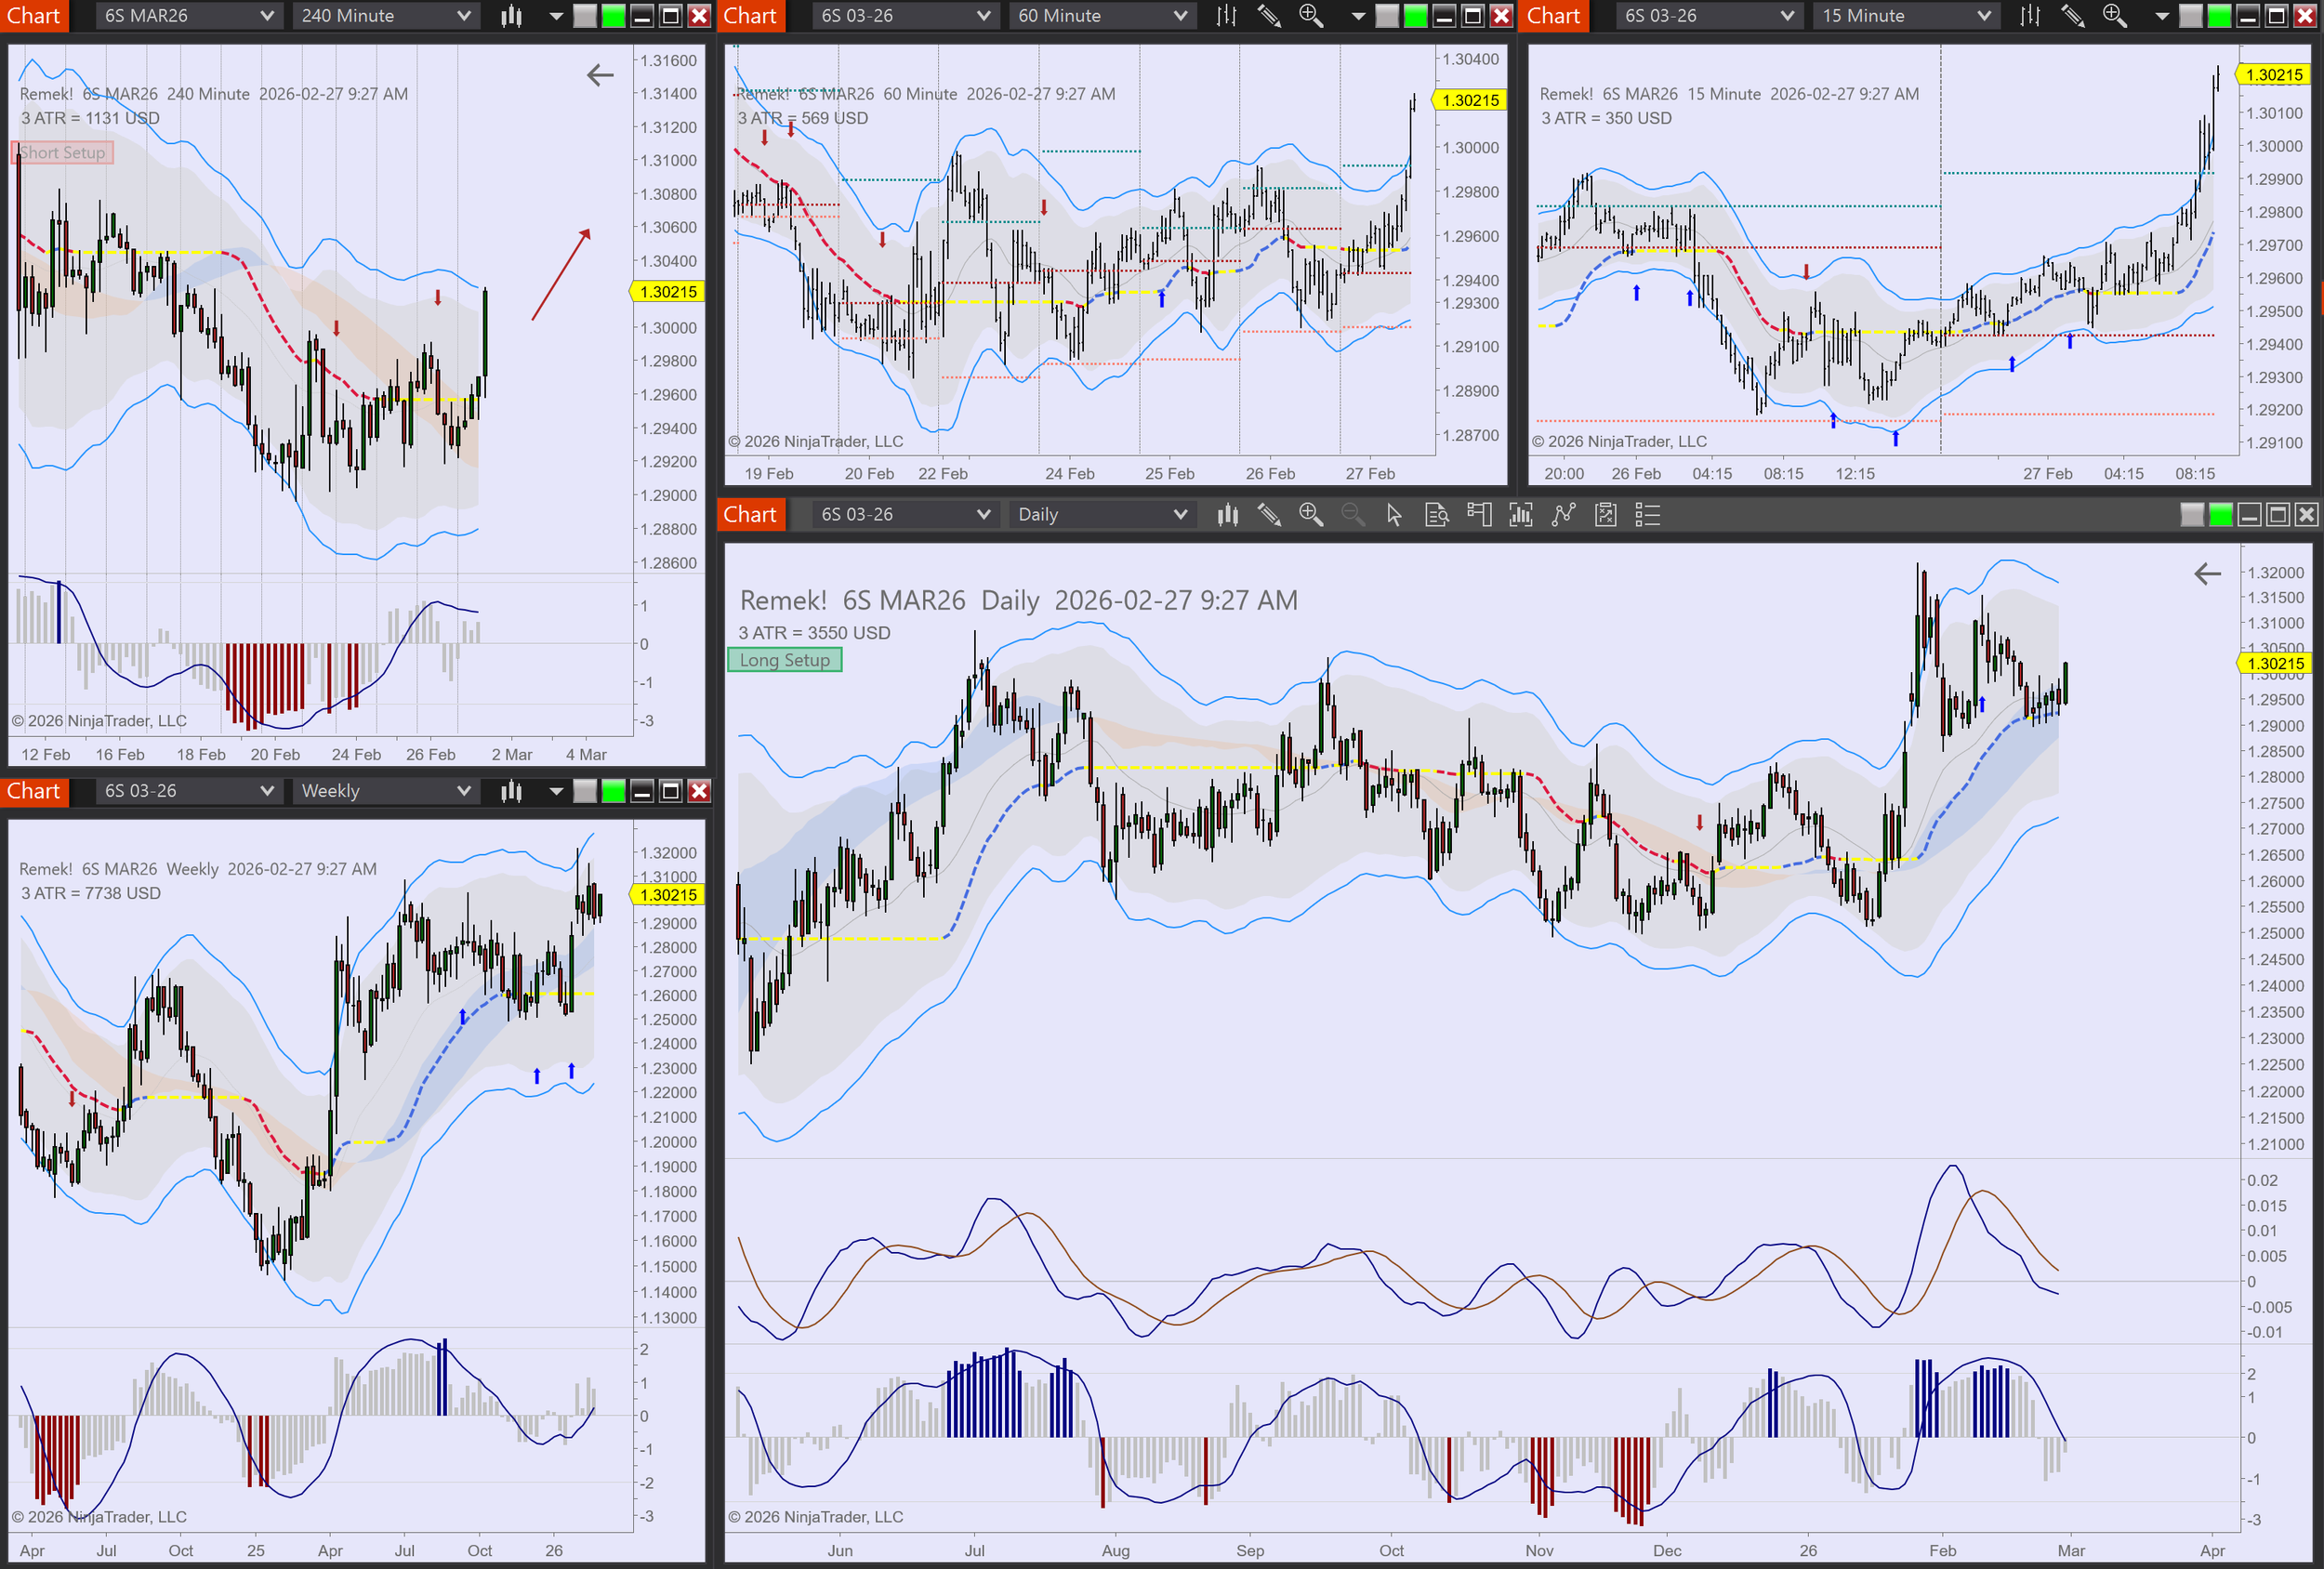
Task: Open 6S 03-26 instrument dropdown on Daily chart
Action: pos(904,515)
